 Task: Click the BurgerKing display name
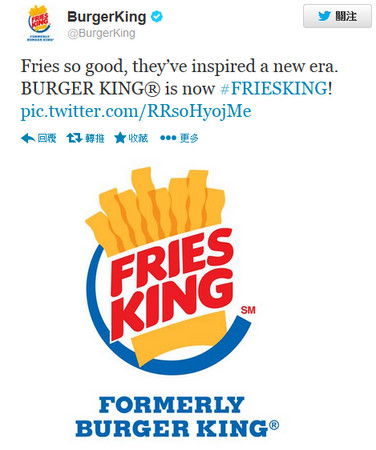pos(107,17)
